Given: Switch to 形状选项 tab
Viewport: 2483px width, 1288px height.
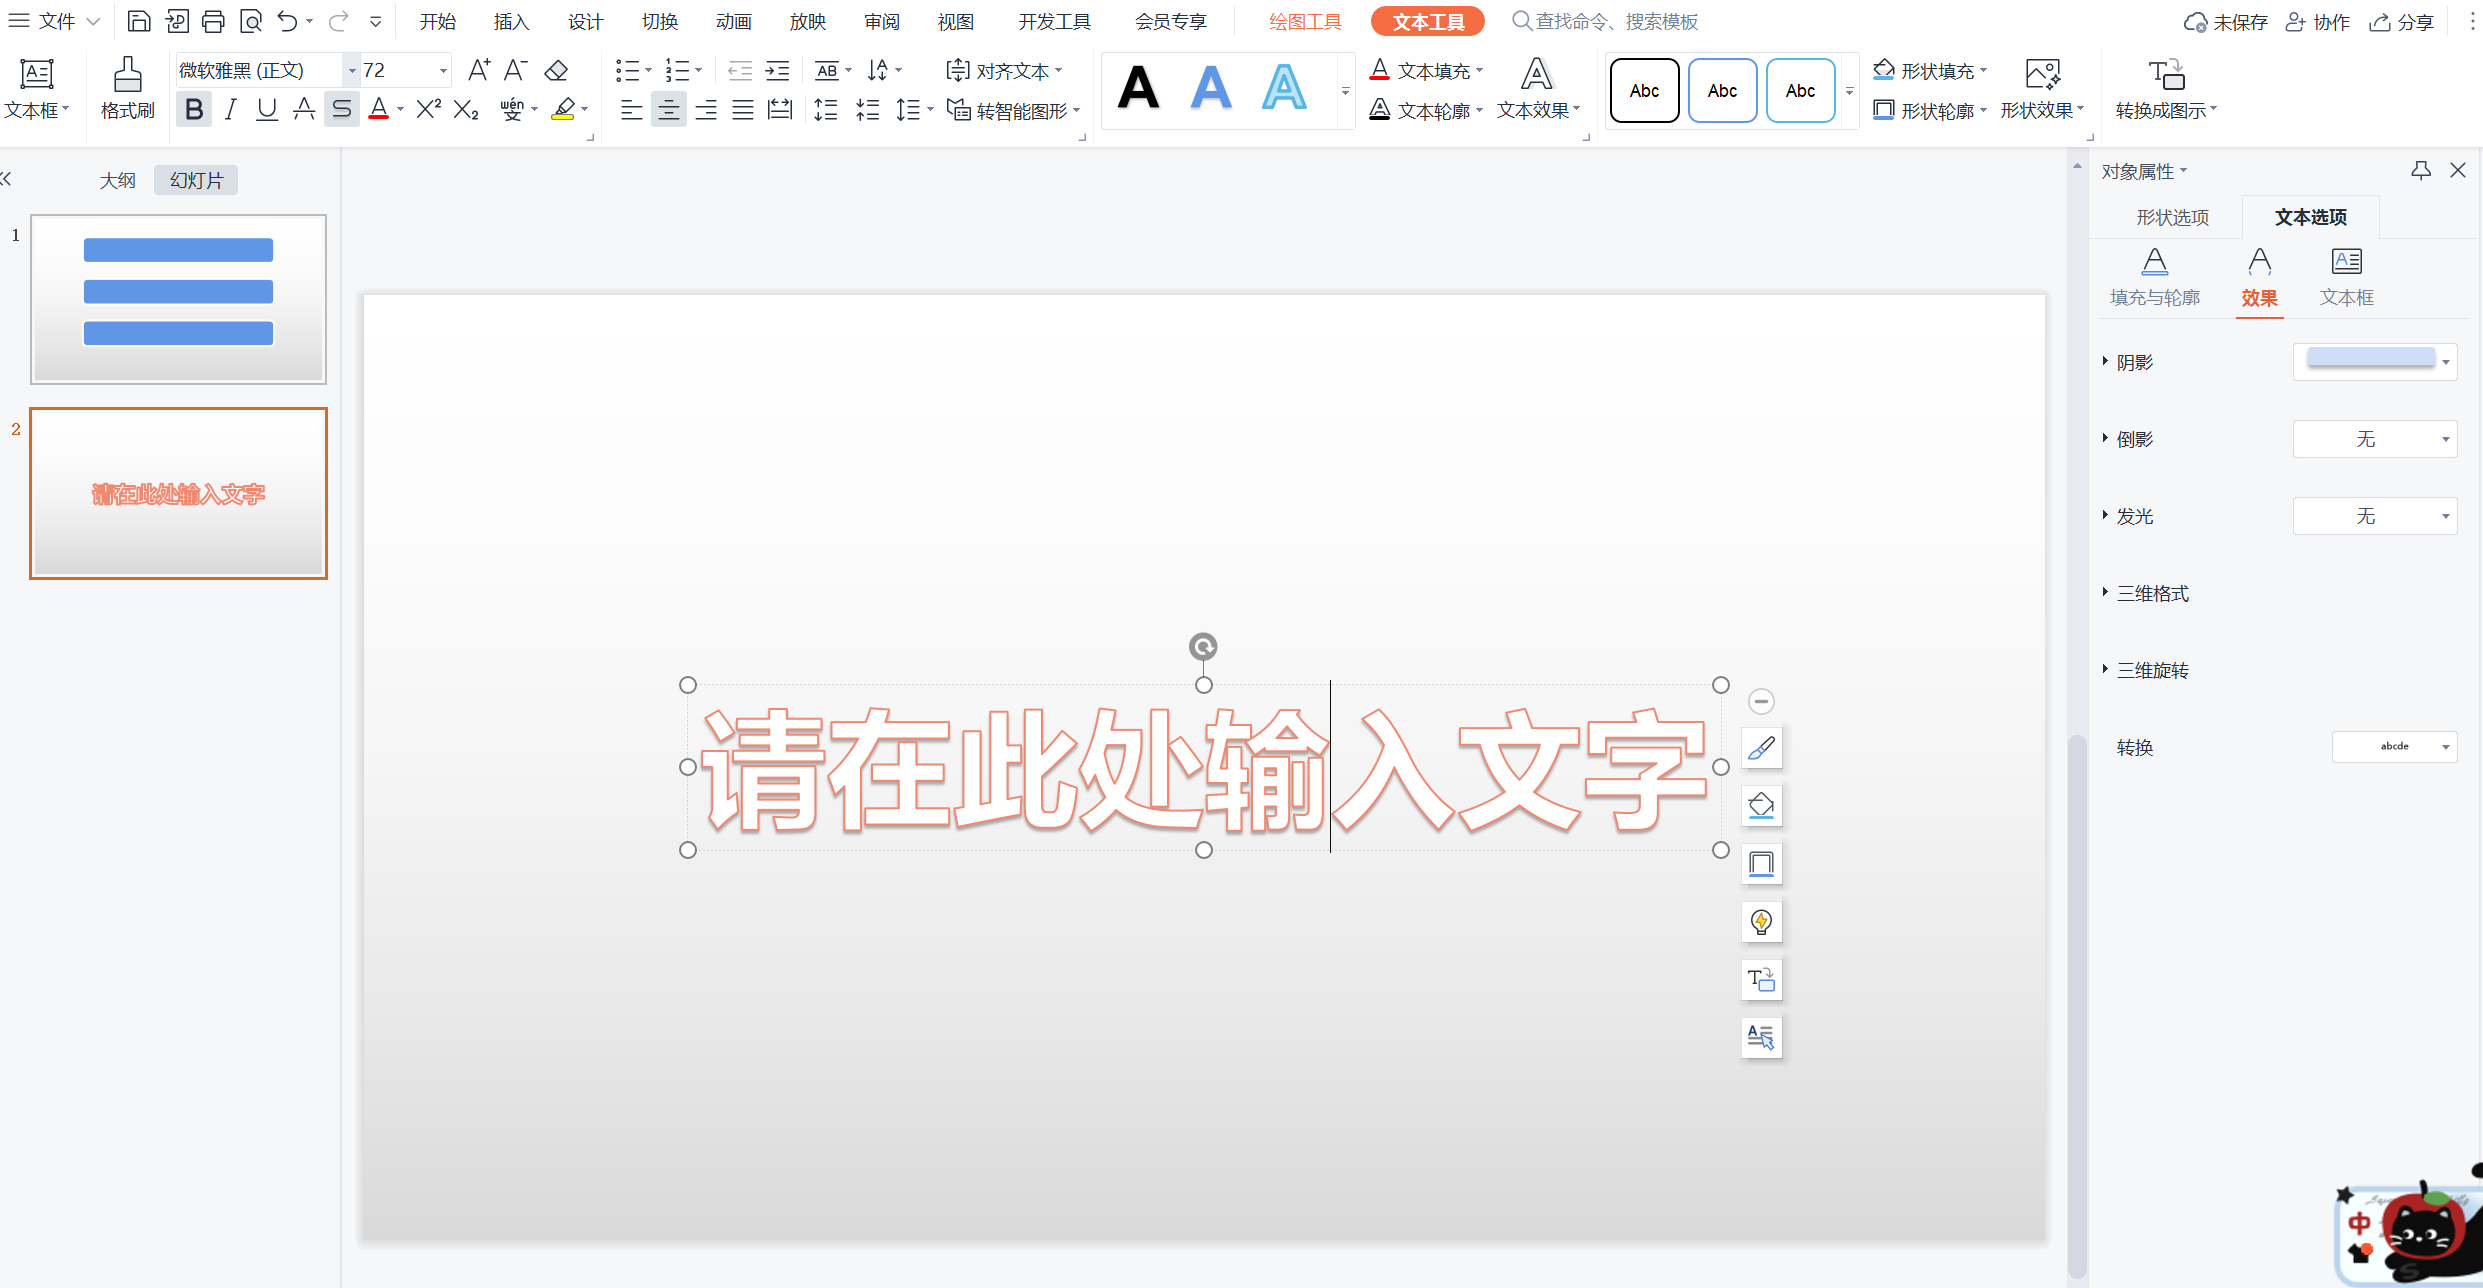Looking at the screenshot, I should (2172, 217).
